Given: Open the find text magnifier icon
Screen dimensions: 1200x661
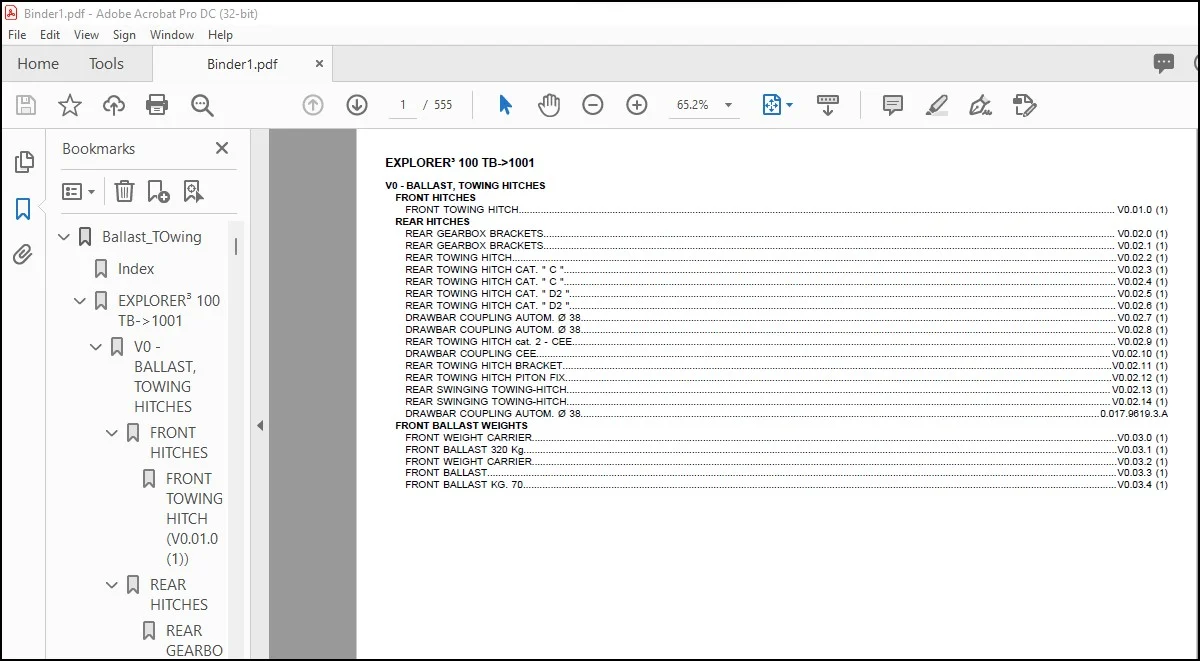Looking at the screenshot, I should [203, 105].
